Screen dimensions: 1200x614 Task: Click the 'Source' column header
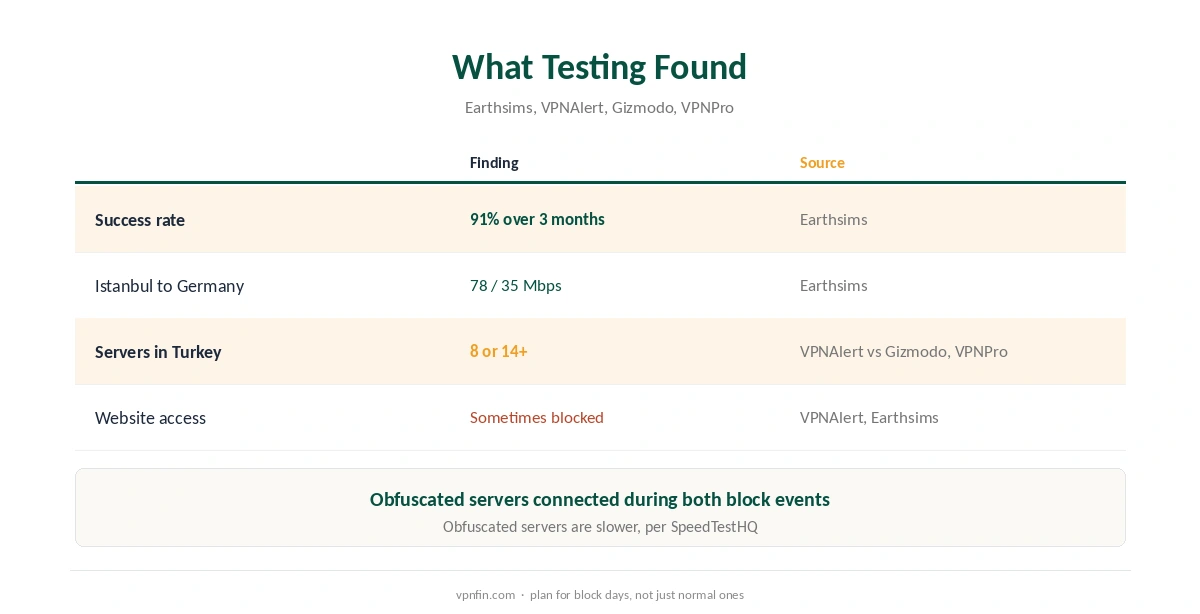822,162
